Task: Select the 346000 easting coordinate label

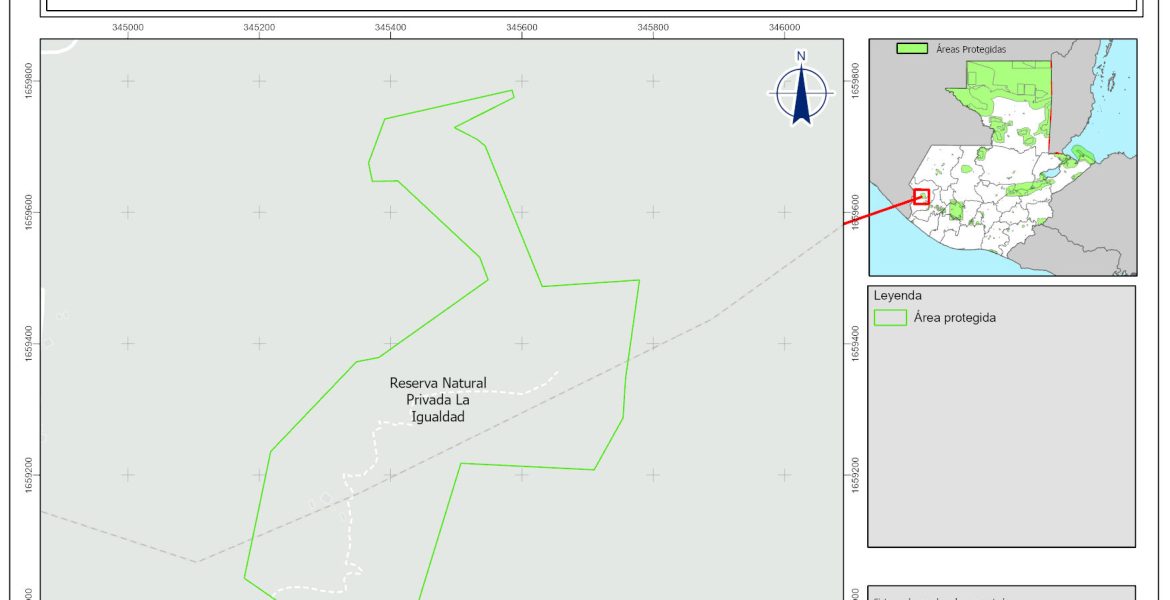Action: (783, 28)
